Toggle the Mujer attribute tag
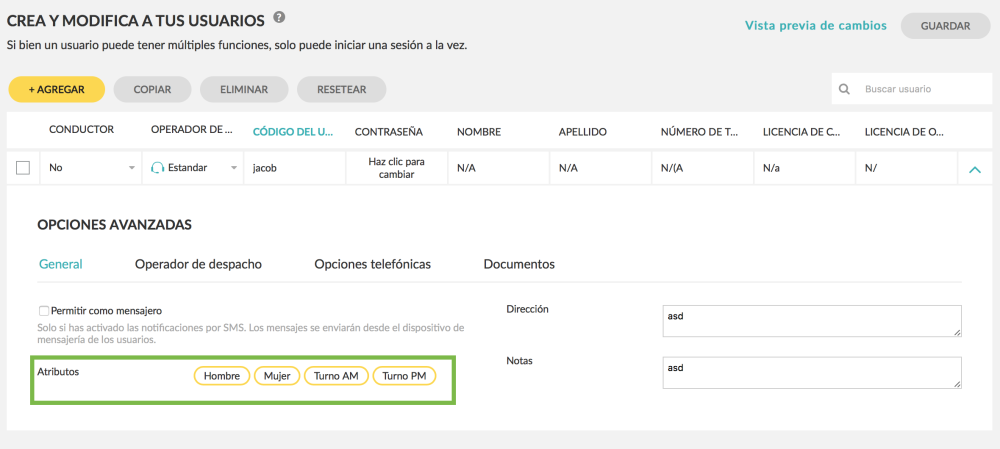Viewport: 1000px width, 449px height. click(277, 376)
